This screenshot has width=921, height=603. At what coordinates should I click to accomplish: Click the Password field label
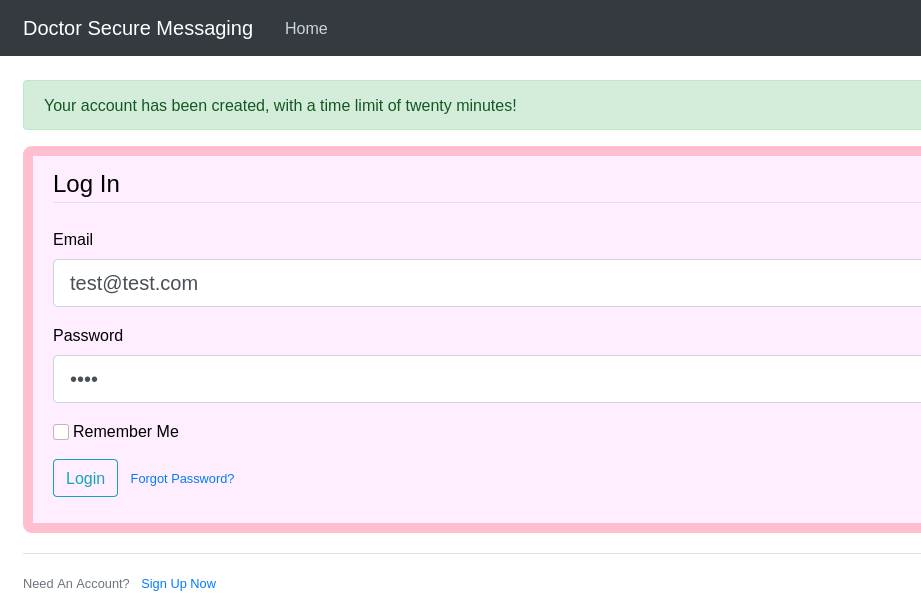click(x=88, y=336)
